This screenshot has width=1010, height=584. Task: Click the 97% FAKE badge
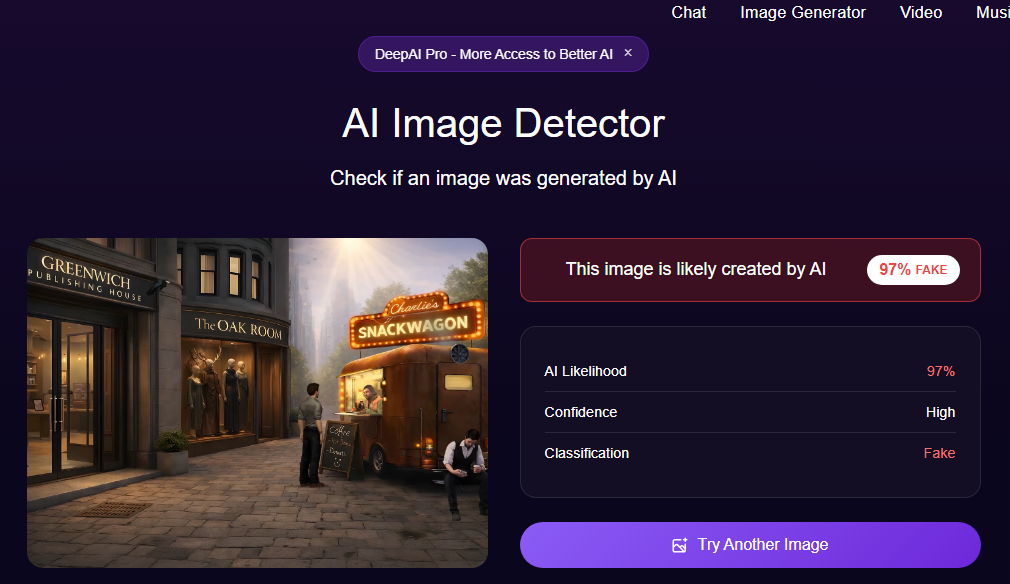pyautogui.click(x=913, y=270)
